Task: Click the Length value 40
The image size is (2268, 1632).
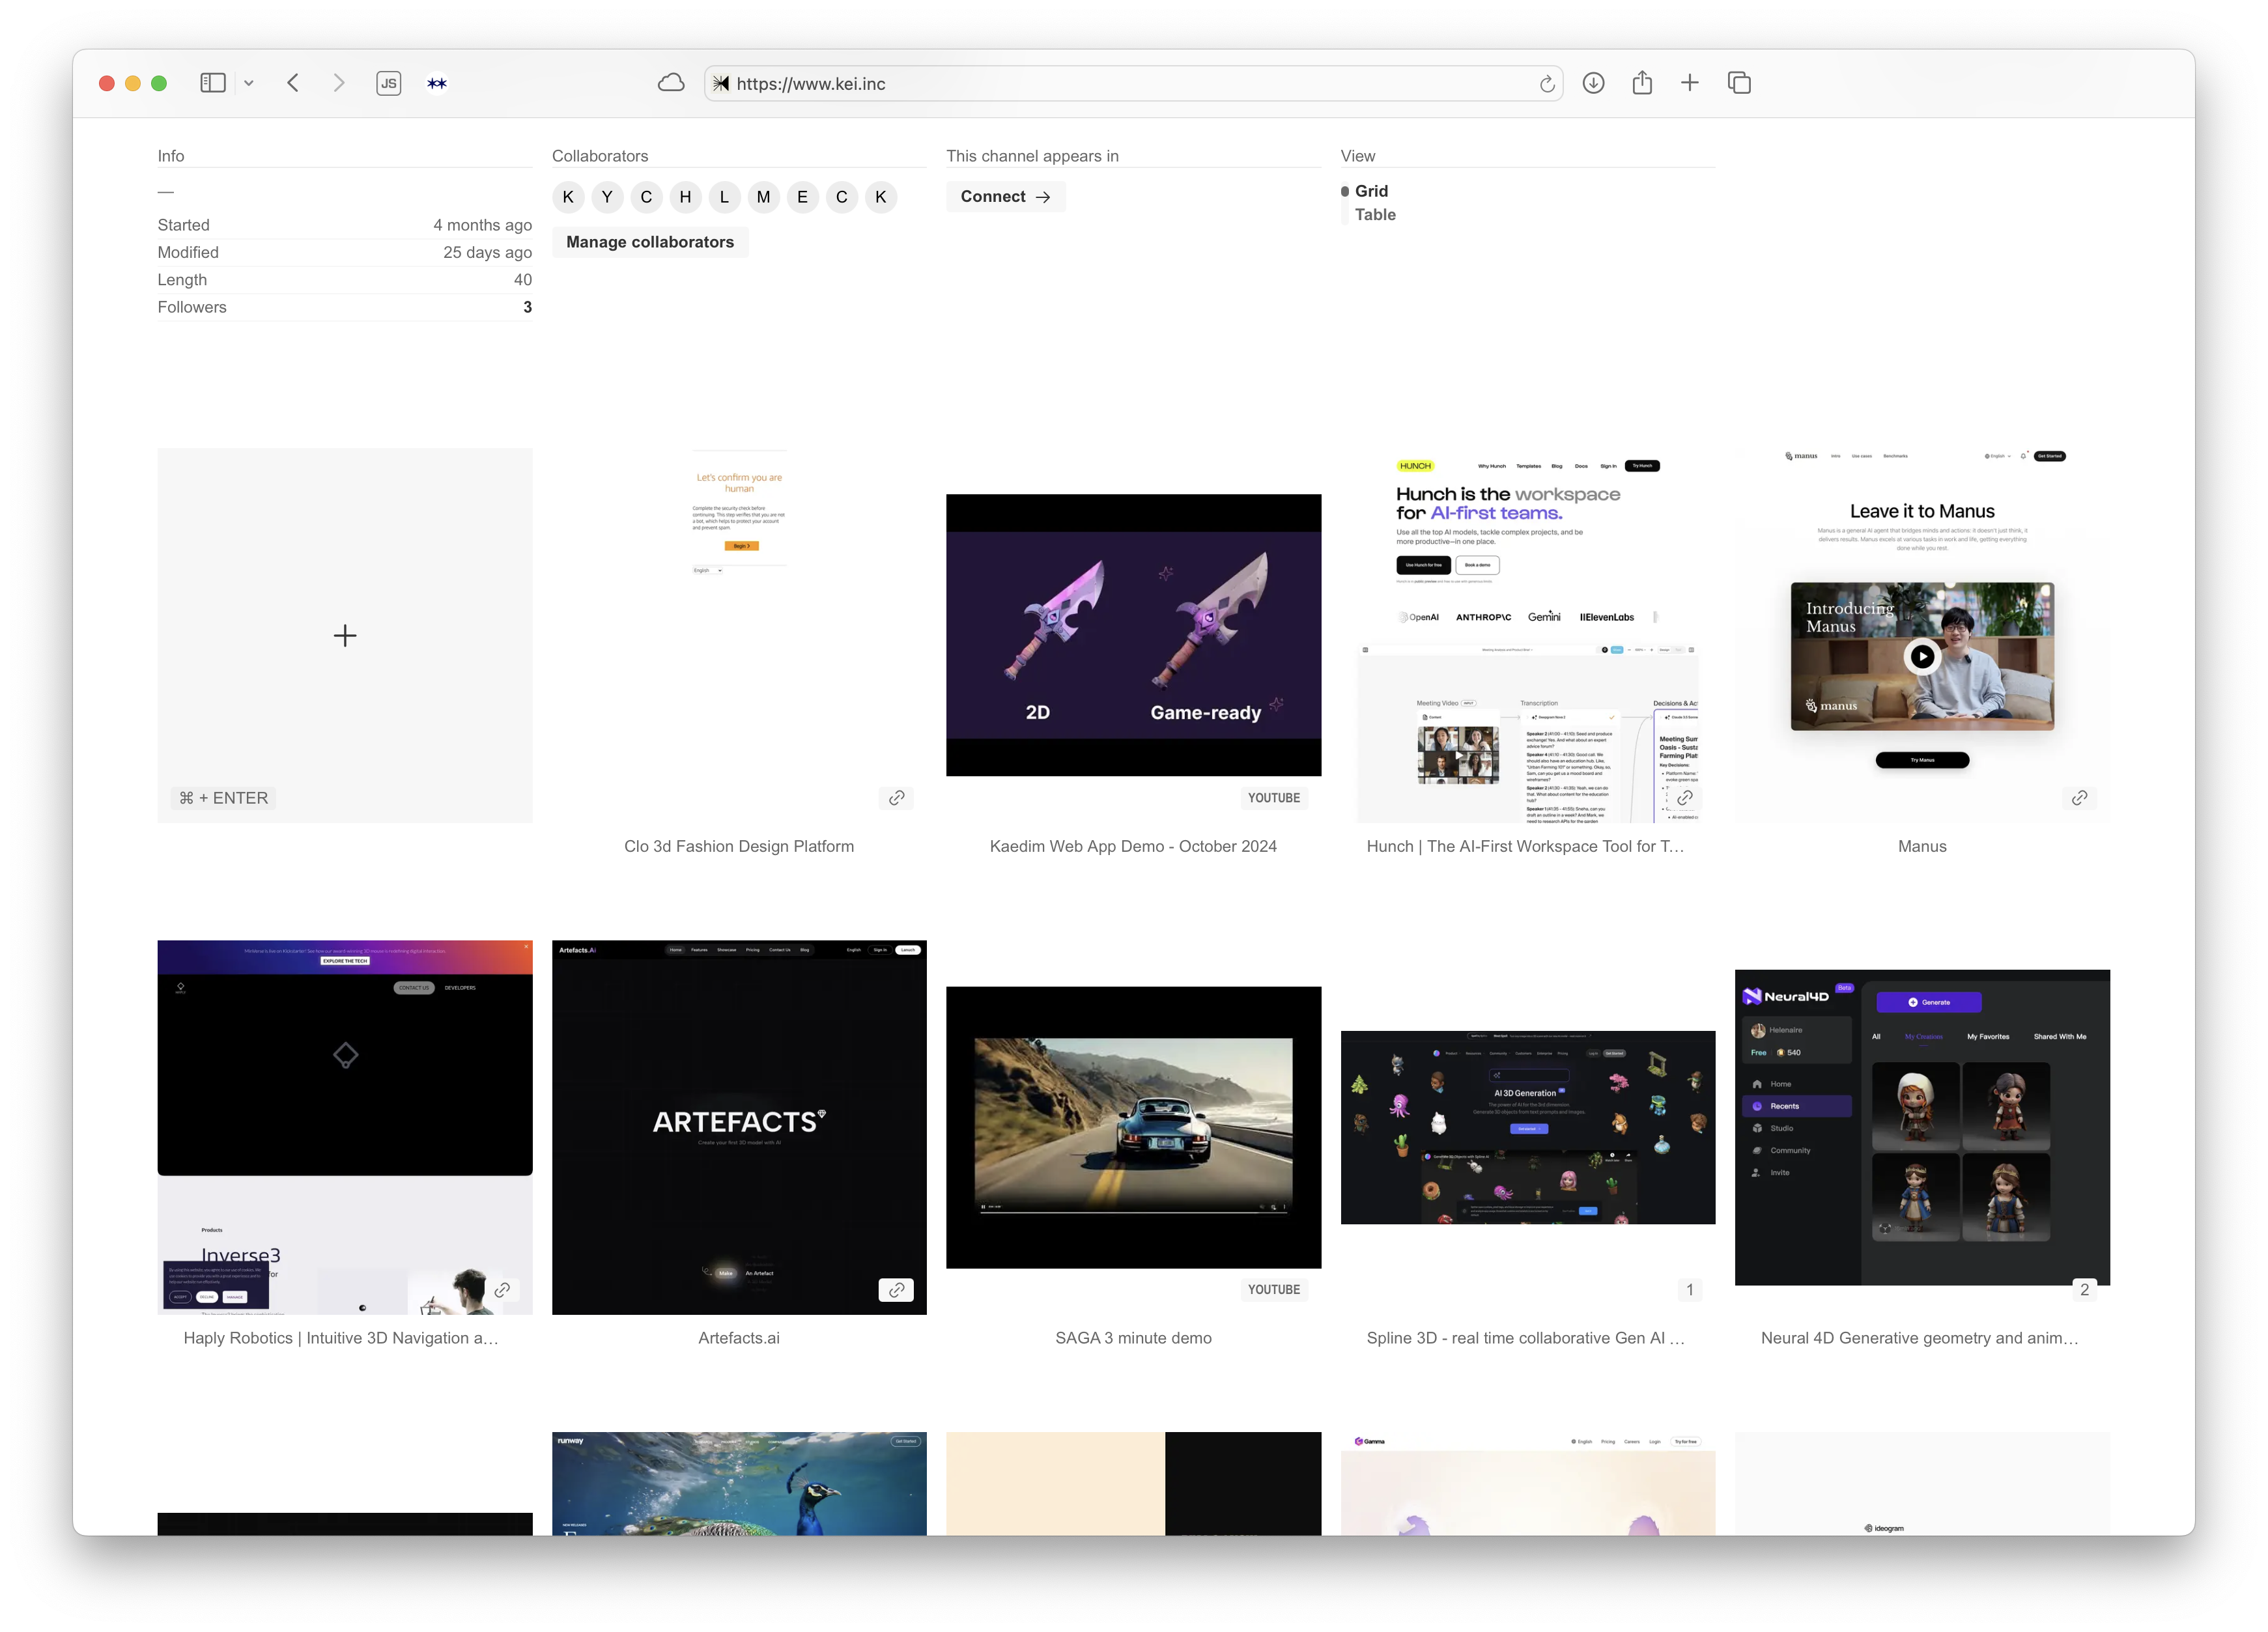Action: 522,280
